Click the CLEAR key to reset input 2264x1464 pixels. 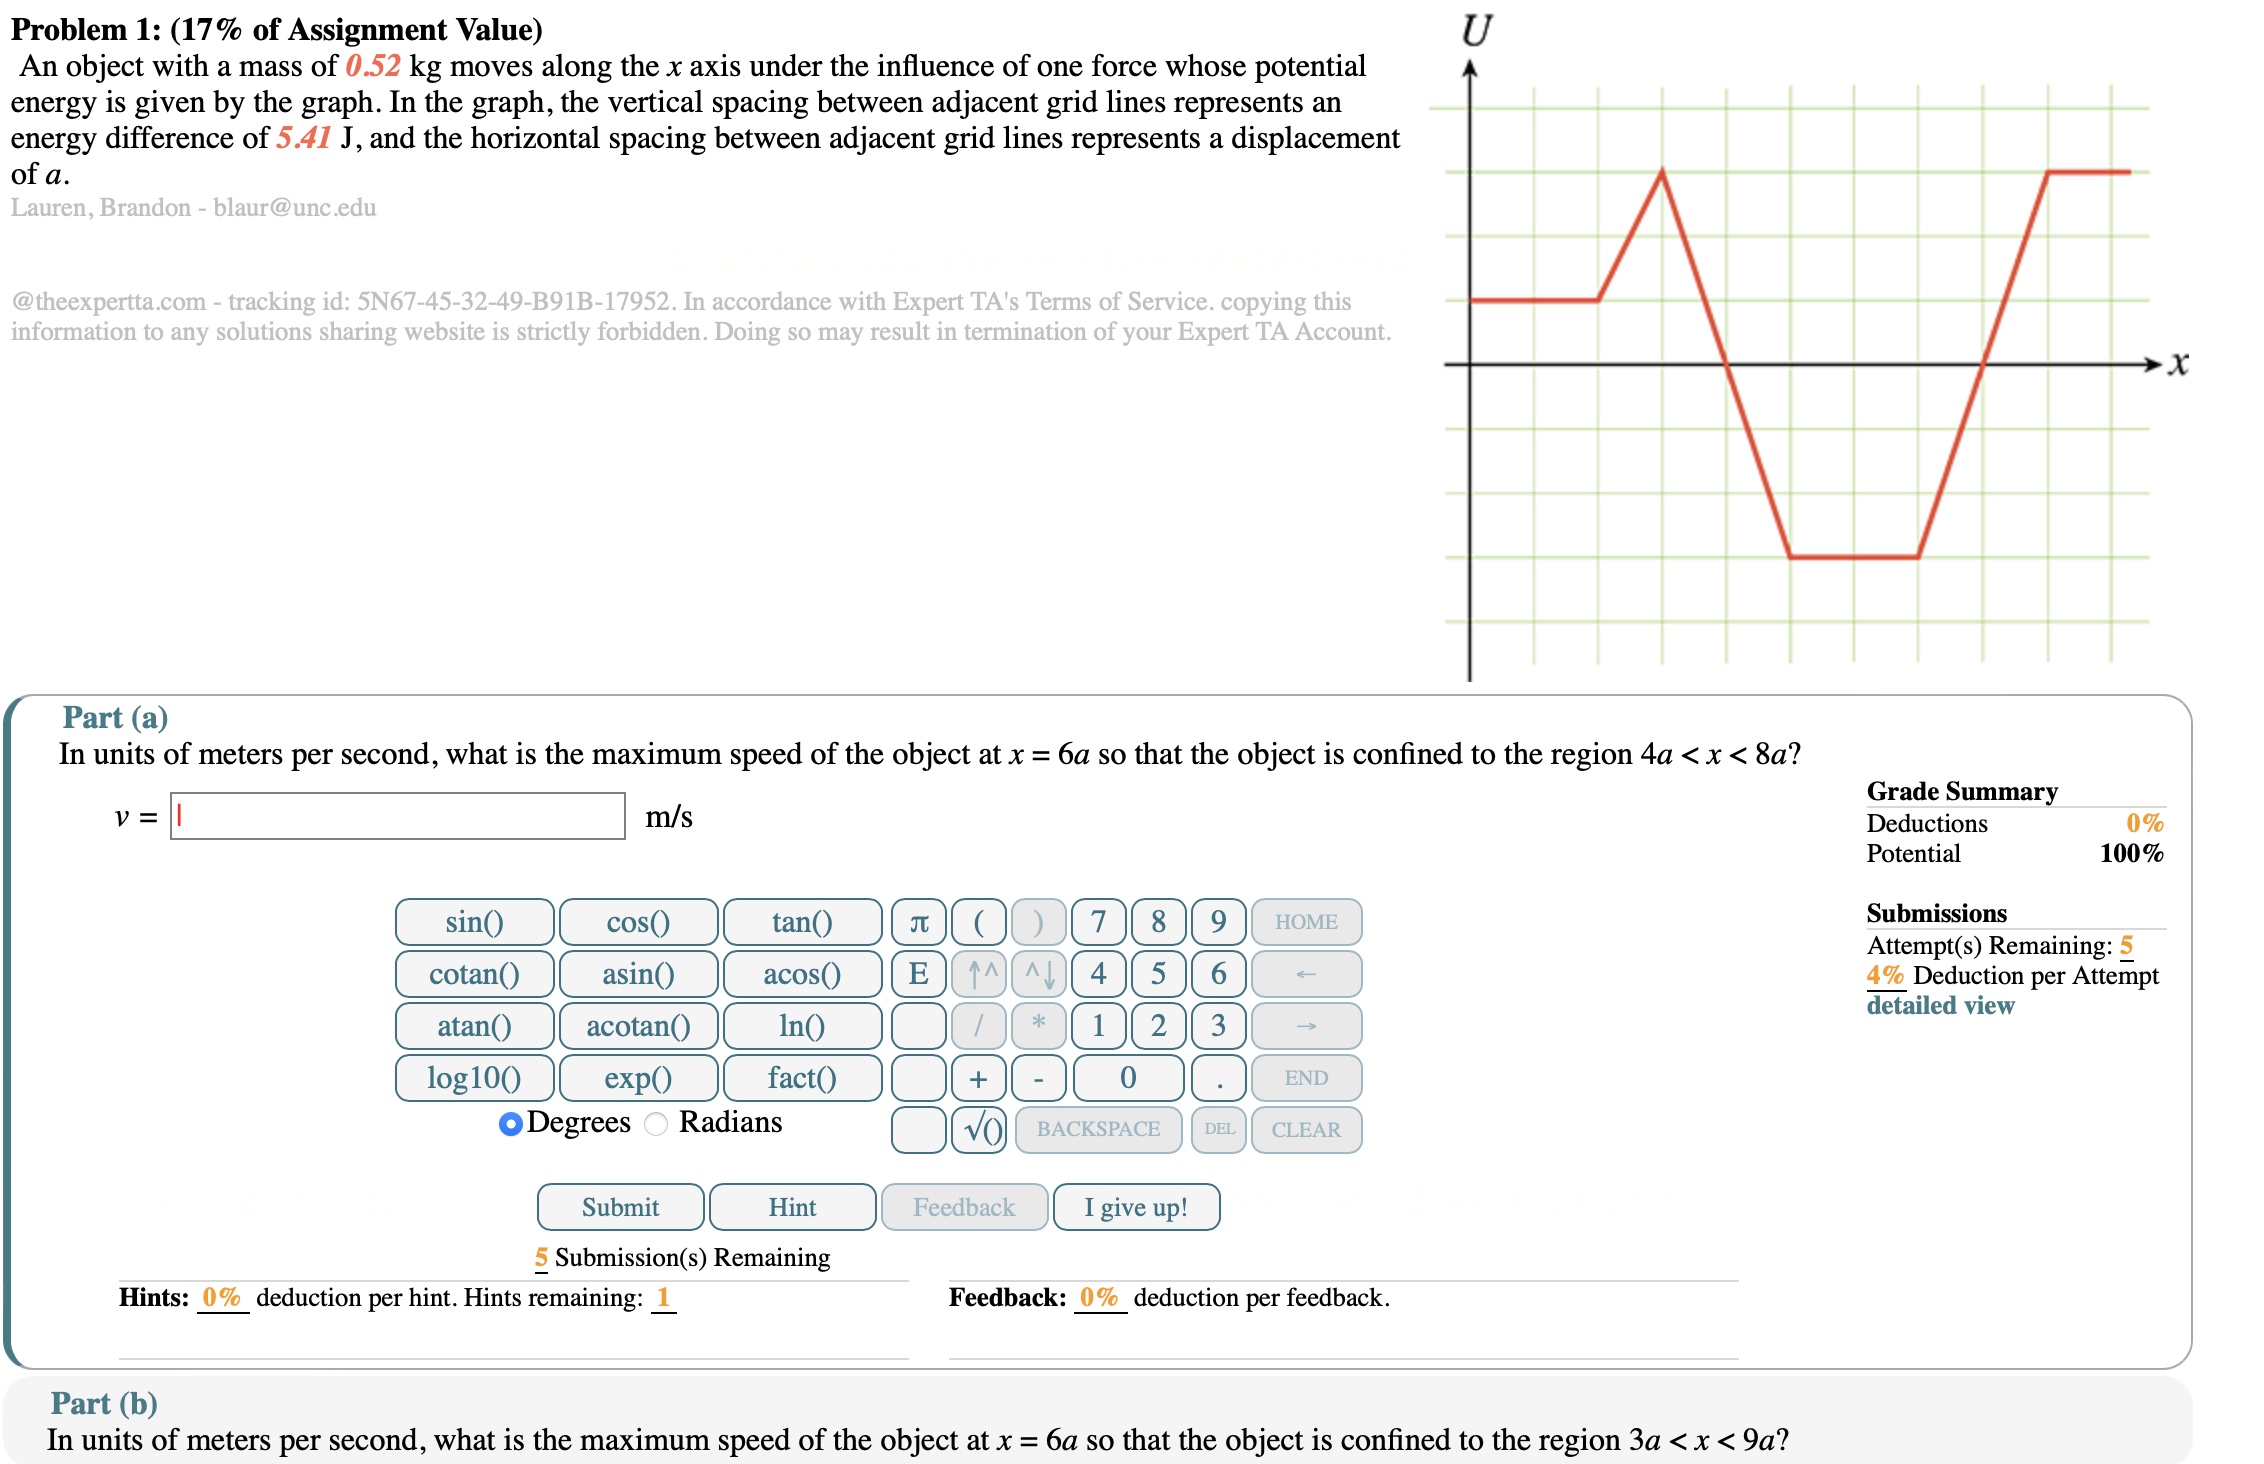(1306, 1130)
